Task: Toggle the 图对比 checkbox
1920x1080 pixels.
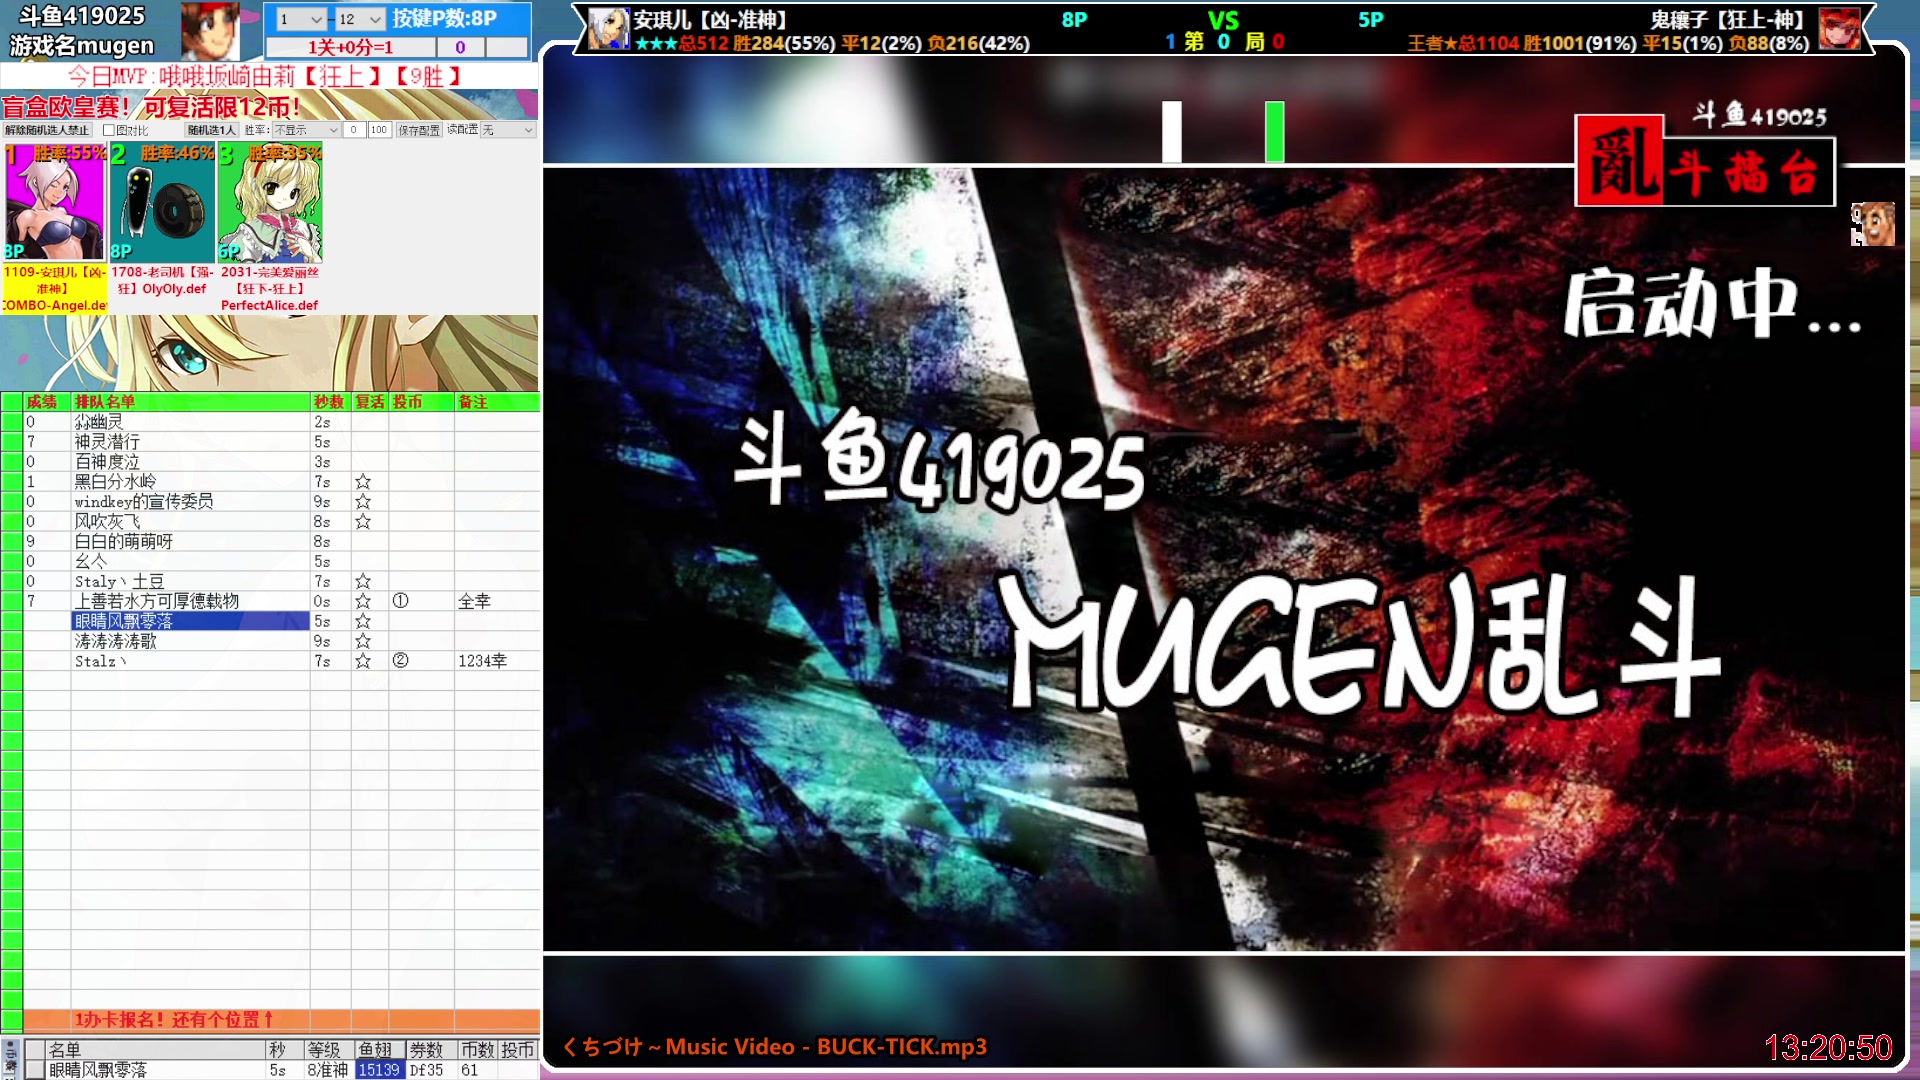Action: 108,130
